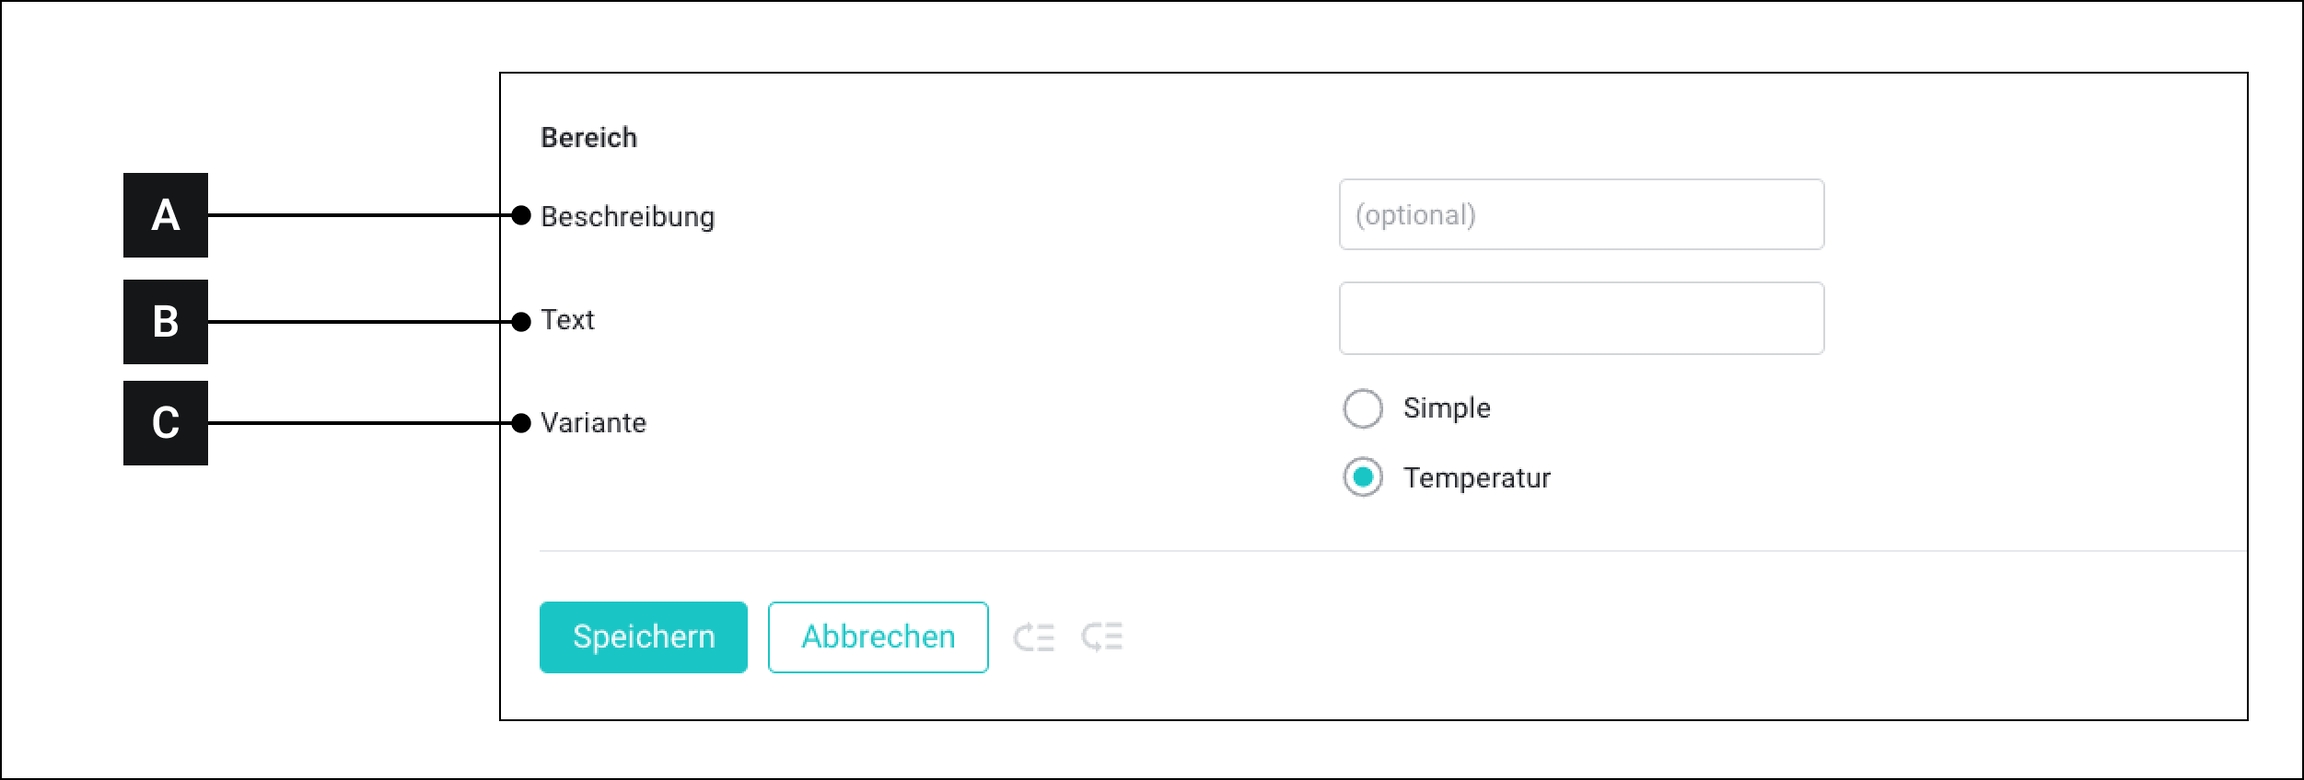2304x780 pixels.
Task: Click the Beschreibung field label
Action: click(627, 217)
